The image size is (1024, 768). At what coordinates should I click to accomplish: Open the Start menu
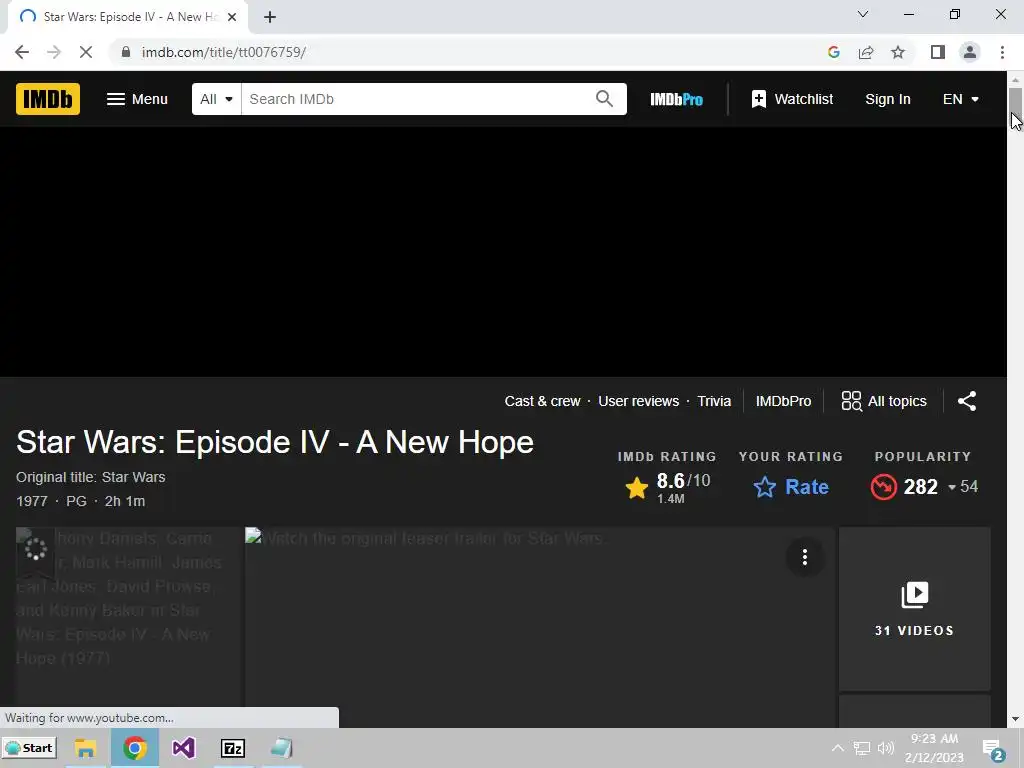(29, 748)
